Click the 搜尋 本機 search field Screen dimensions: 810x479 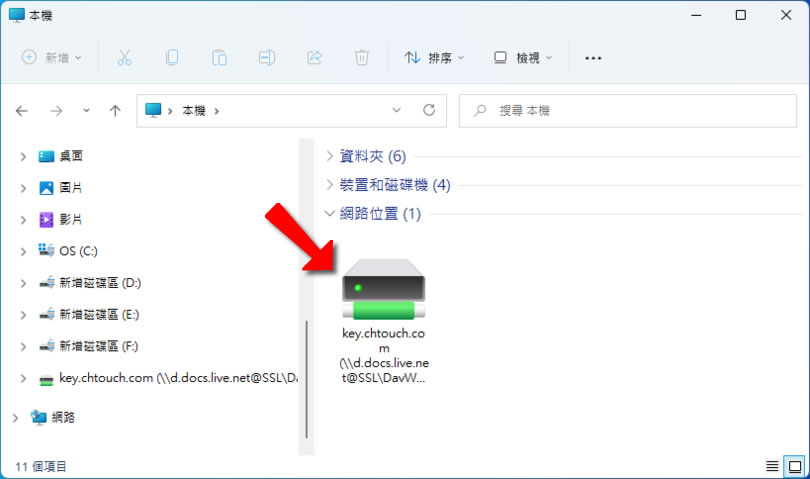coord(628,111)
